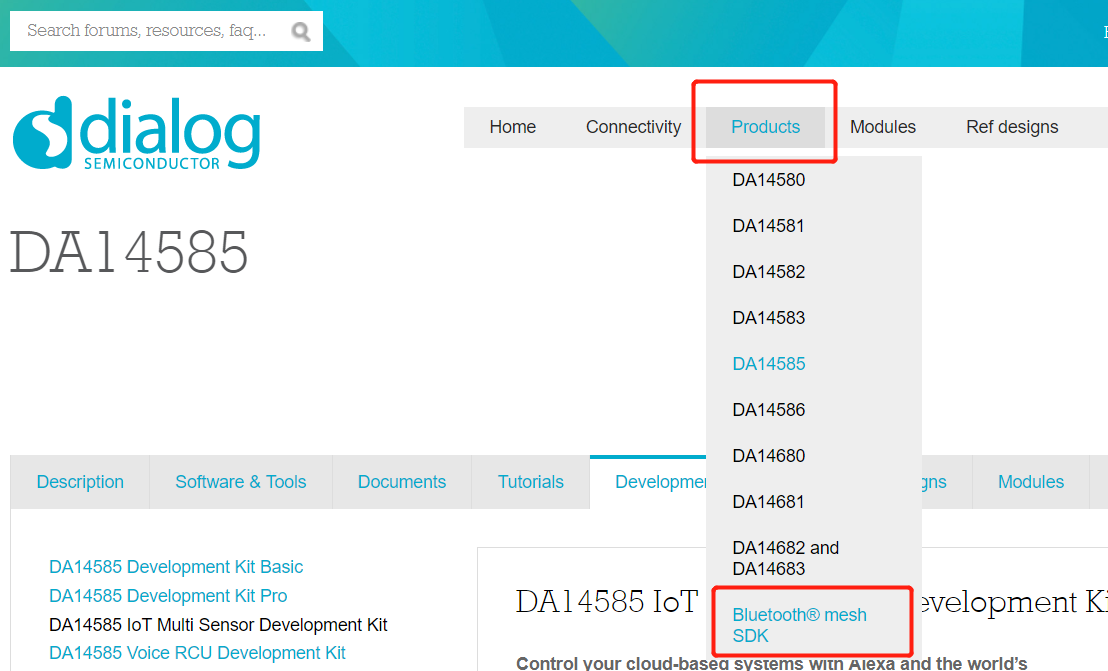Switch to the Documents tab
This screenshot has height=671, width=1108.
(401, 482)
